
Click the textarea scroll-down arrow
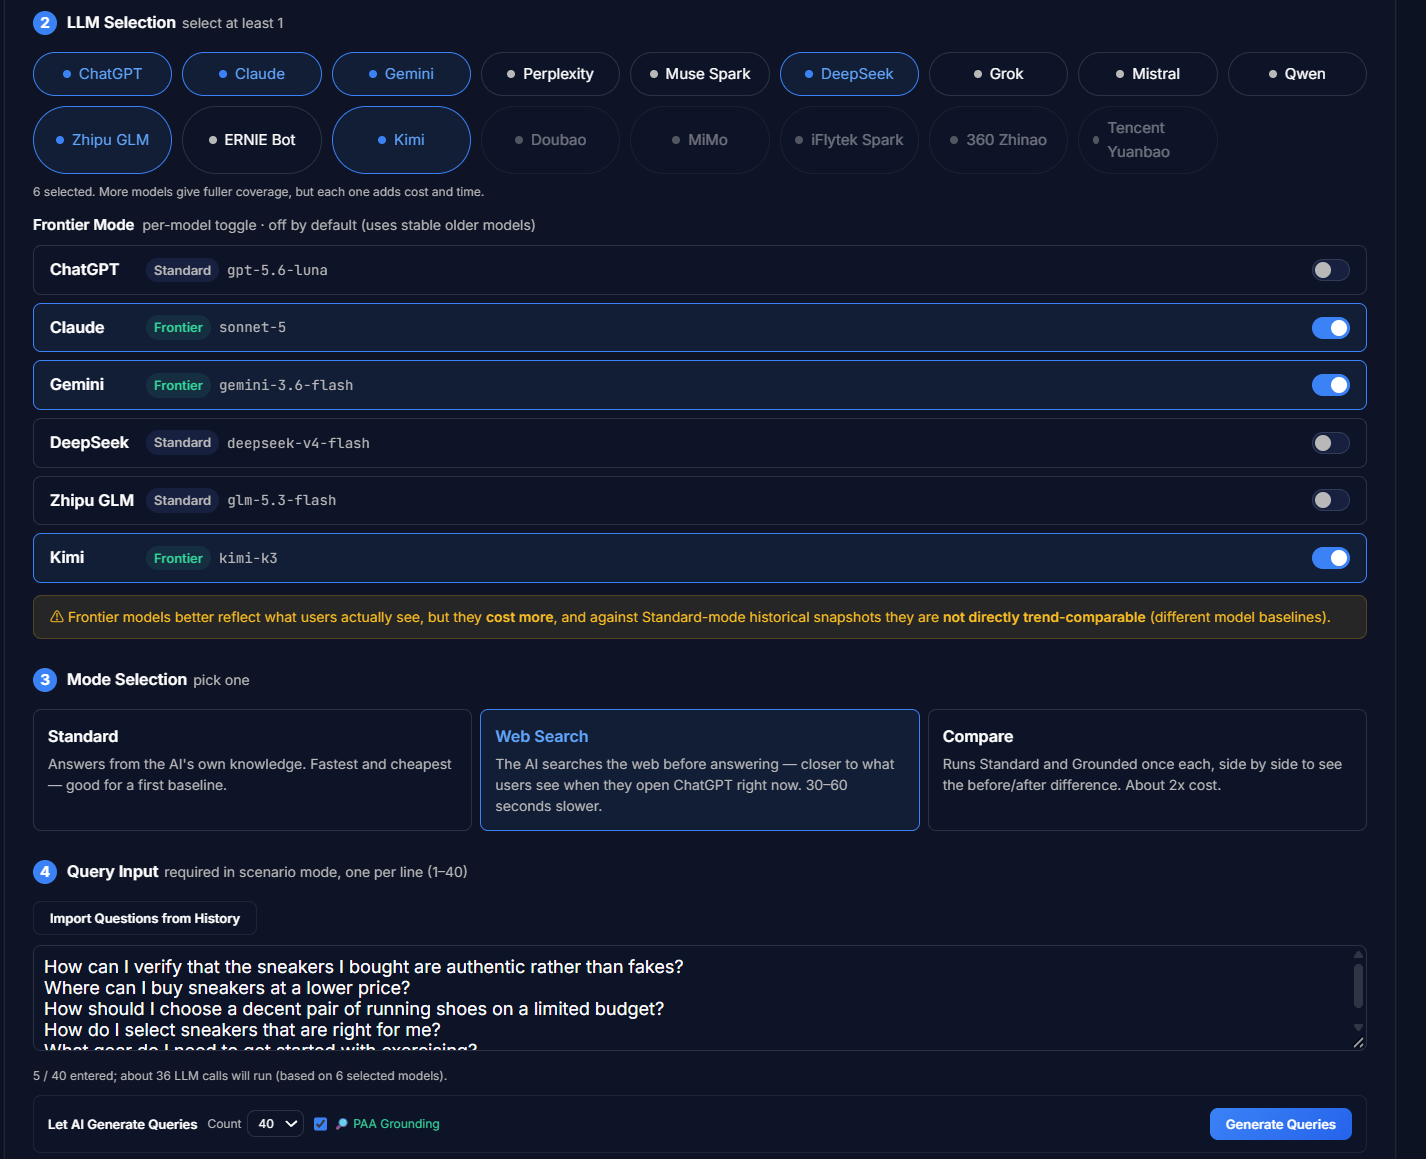[1358, 1027]
